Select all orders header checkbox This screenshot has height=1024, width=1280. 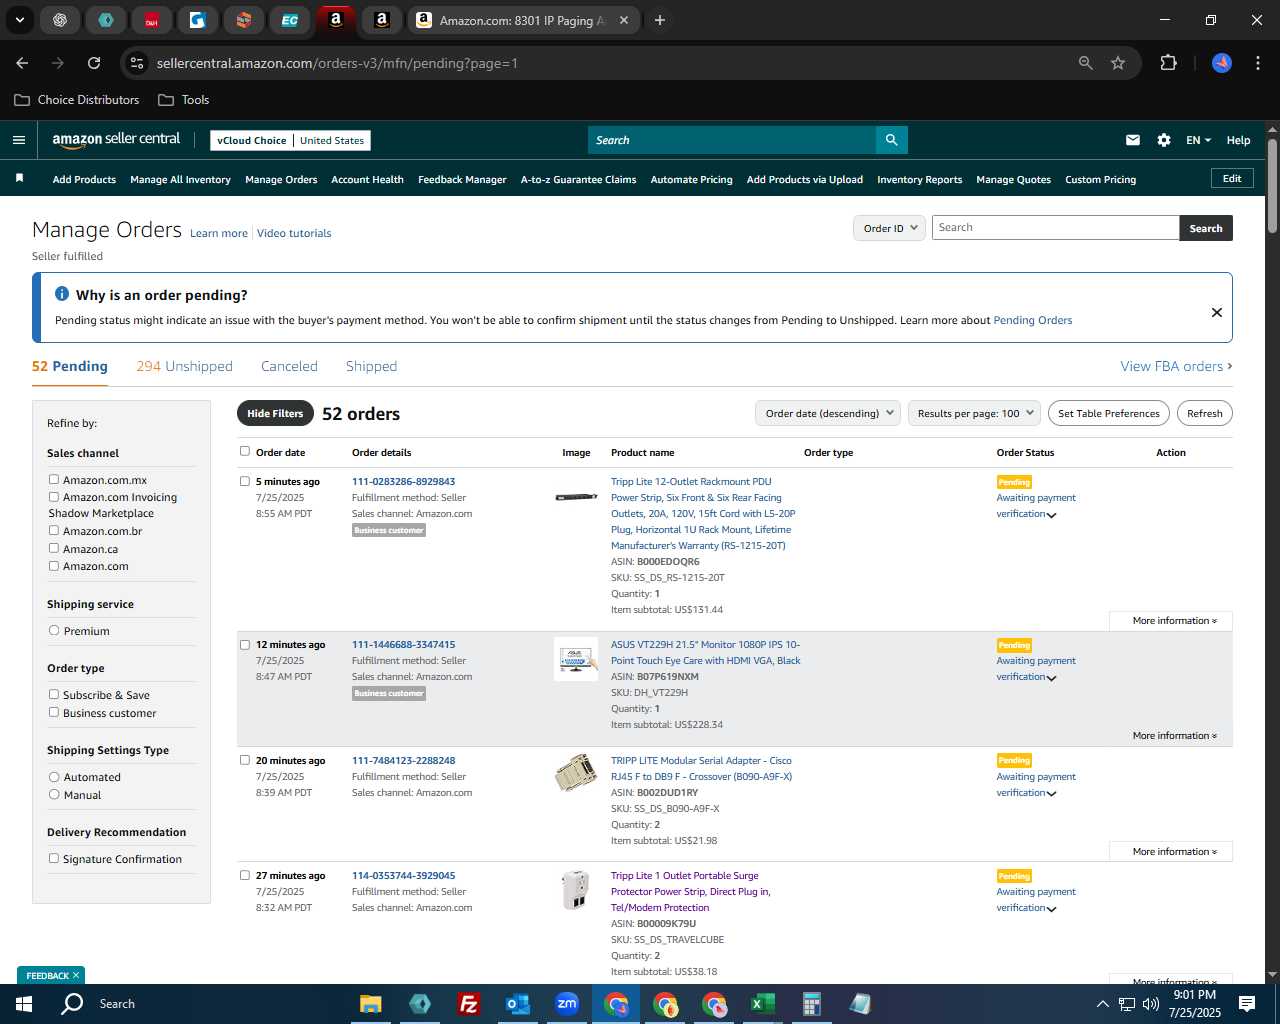(245, 451)
